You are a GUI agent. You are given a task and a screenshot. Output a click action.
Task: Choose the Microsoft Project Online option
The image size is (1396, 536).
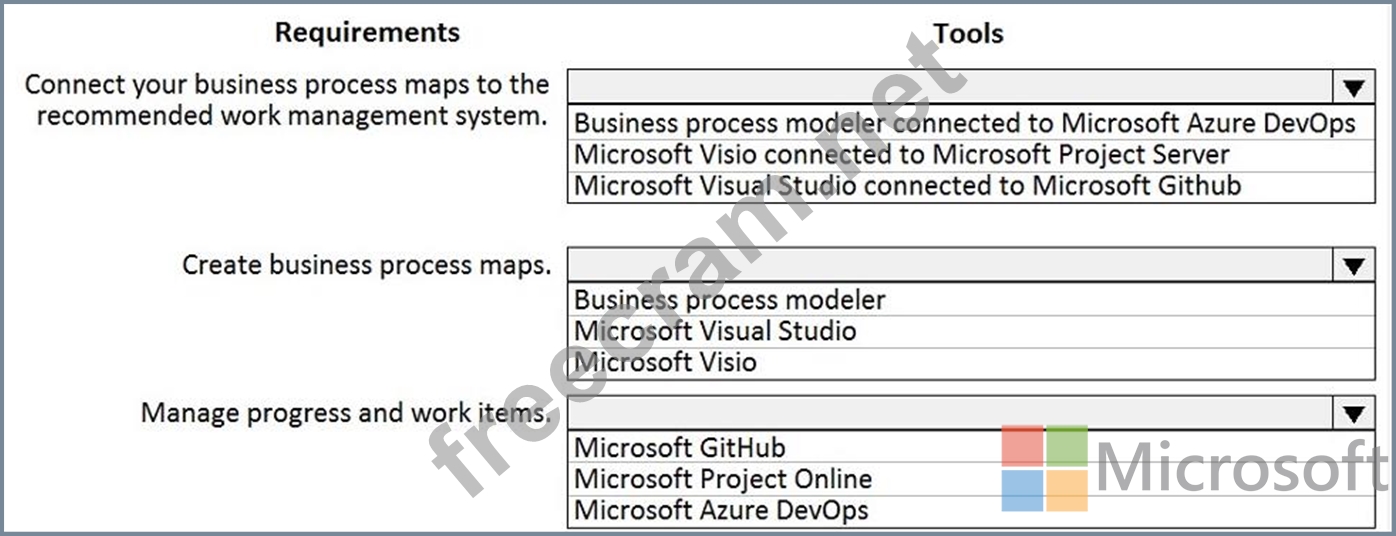(x=723, y=478)
